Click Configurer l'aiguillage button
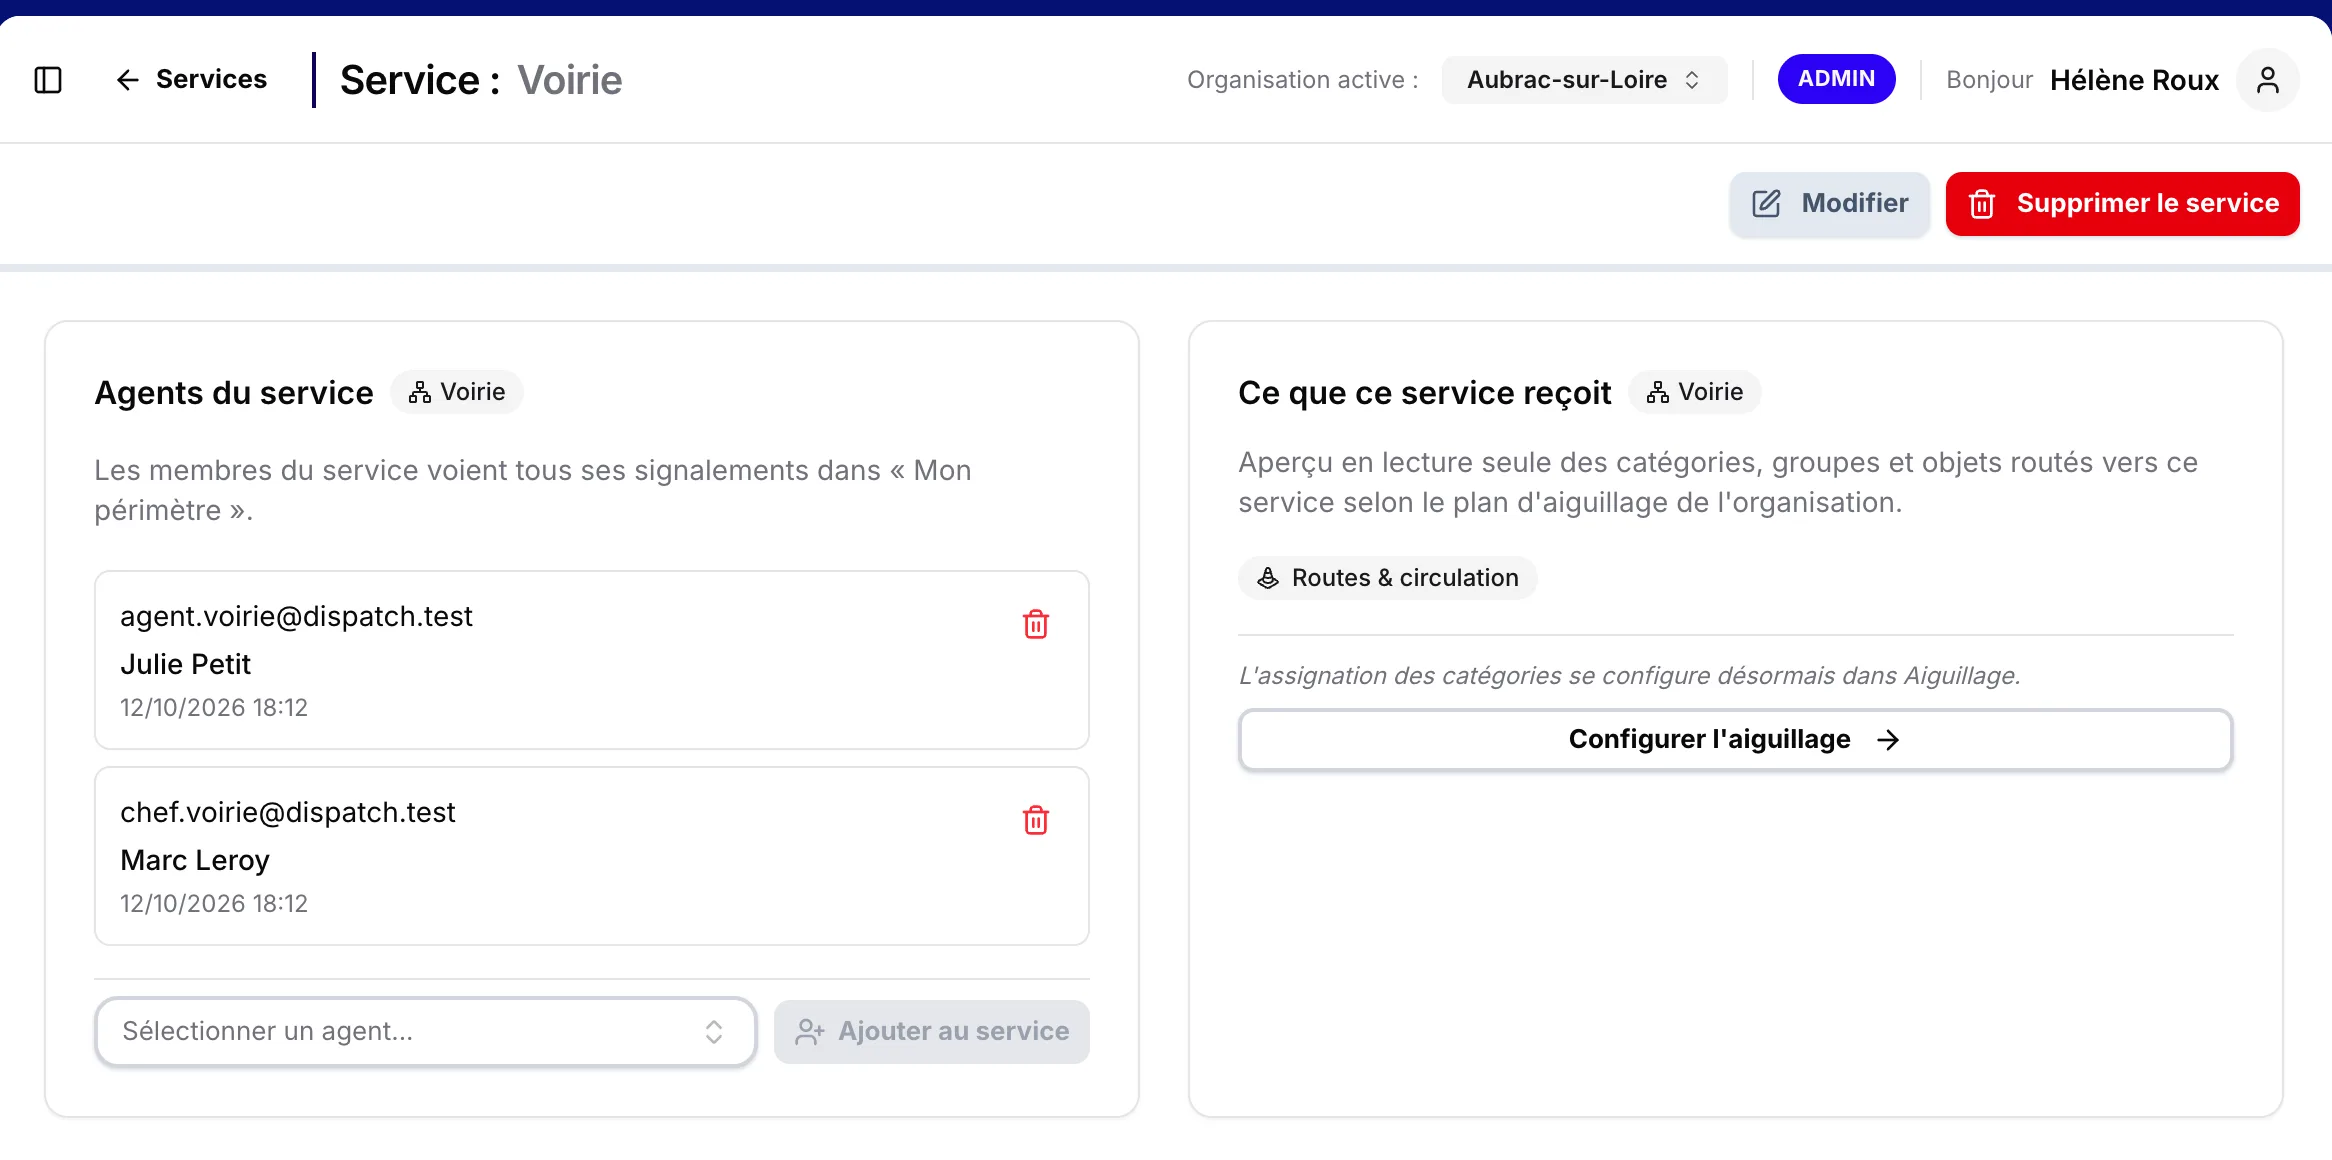The width and height of the screenshot is (2332, 1160). 1735,740
